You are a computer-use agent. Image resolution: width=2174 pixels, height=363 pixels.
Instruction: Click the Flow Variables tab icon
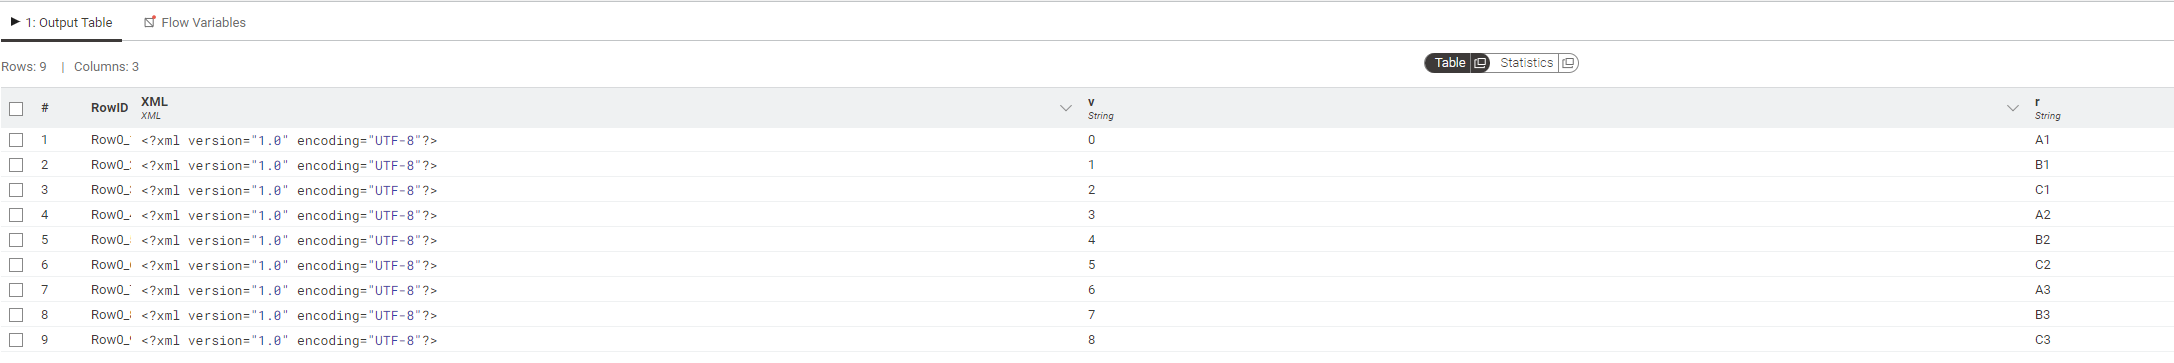point(150,22)
